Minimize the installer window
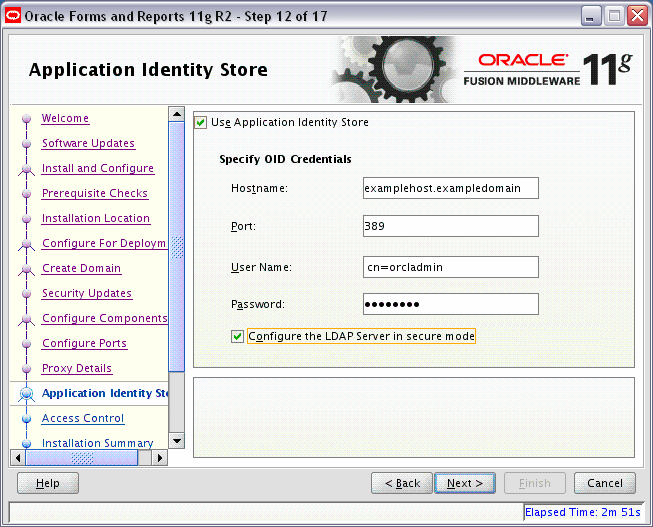653x527 pixels. [591, 16]
